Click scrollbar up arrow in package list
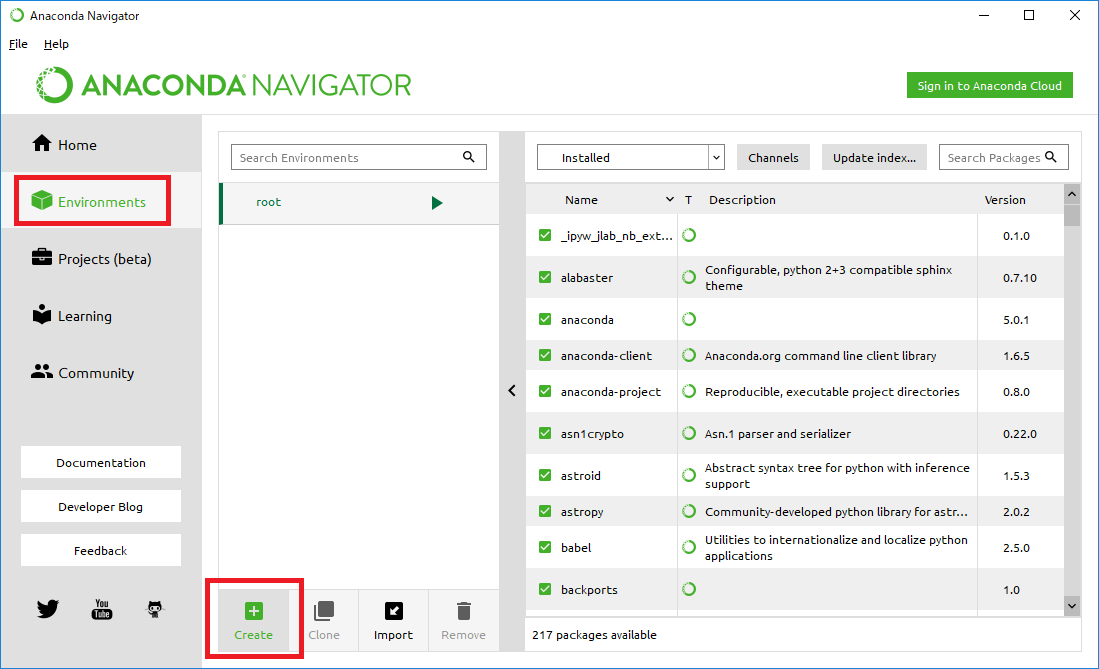The width and height of the screenshot is (1099, 669). coord(1072,194)
